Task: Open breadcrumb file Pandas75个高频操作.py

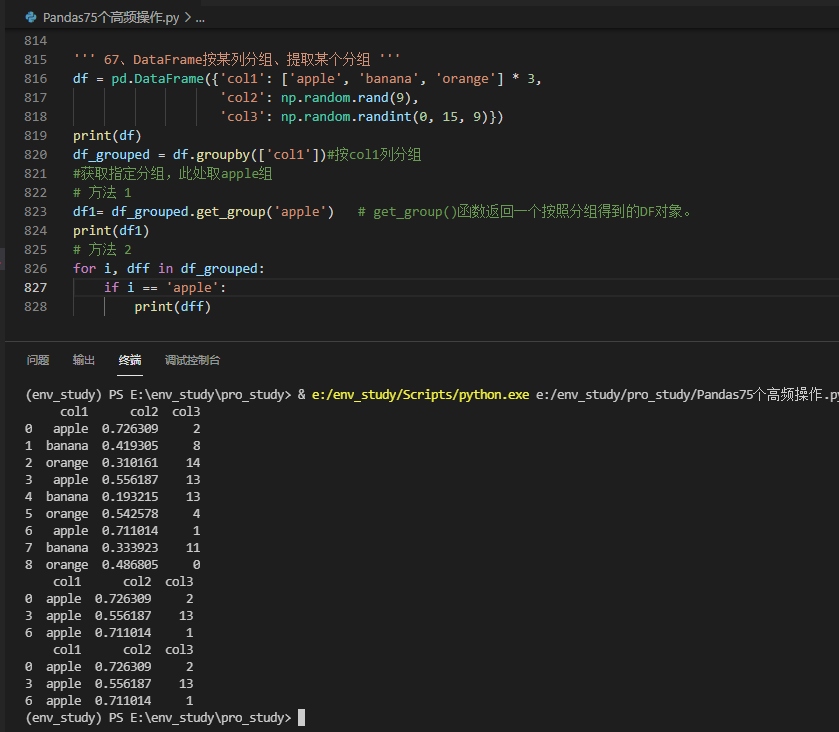Action: pos(111,18)
